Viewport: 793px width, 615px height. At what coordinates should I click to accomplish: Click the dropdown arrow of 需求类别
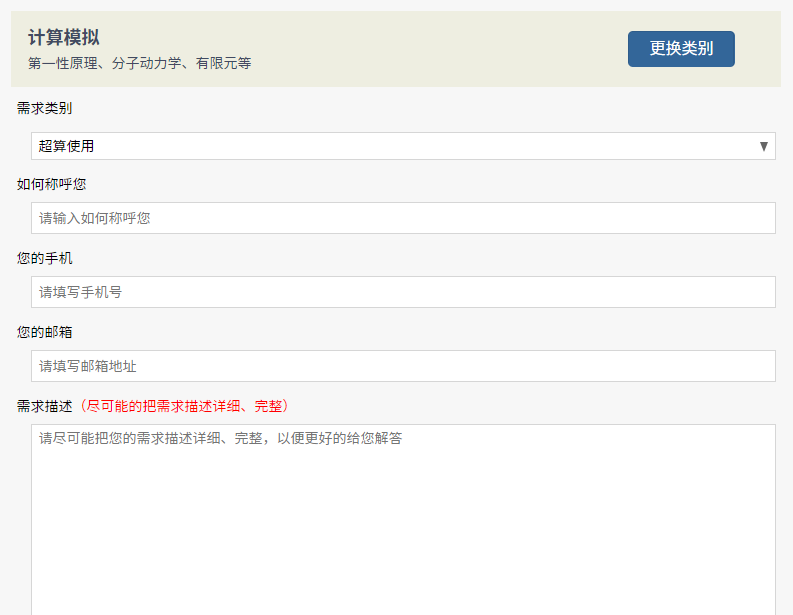(x=764, y=146)
